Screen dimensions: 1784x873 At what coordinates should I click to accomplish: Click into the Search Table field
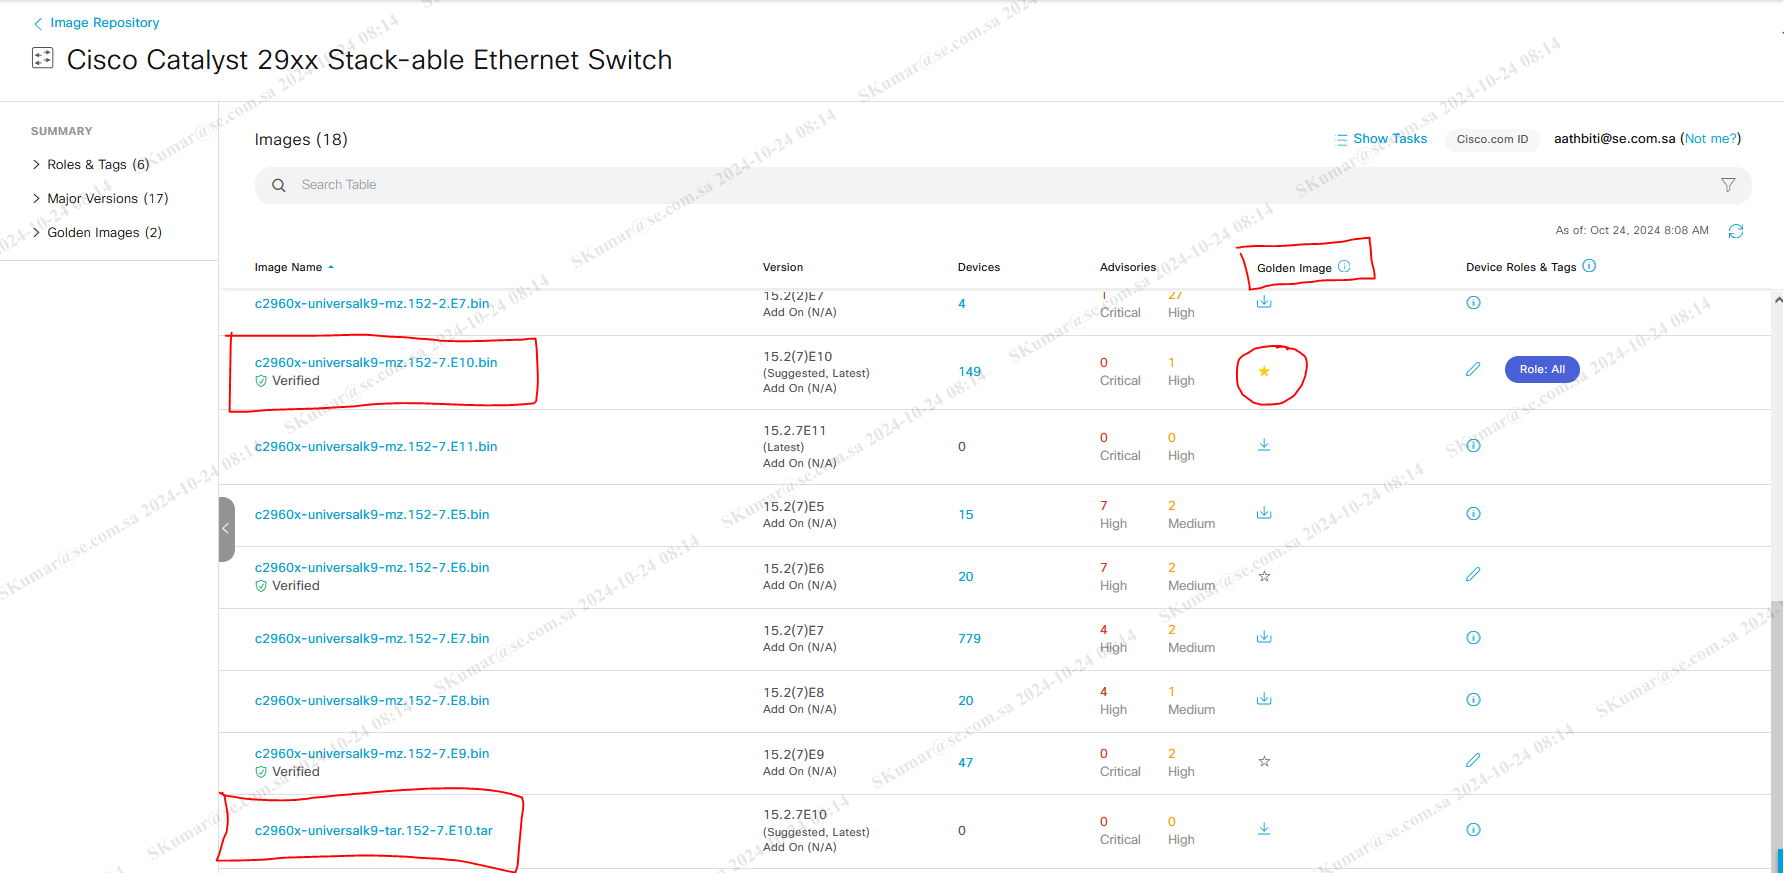click(x=1003, y=185)
